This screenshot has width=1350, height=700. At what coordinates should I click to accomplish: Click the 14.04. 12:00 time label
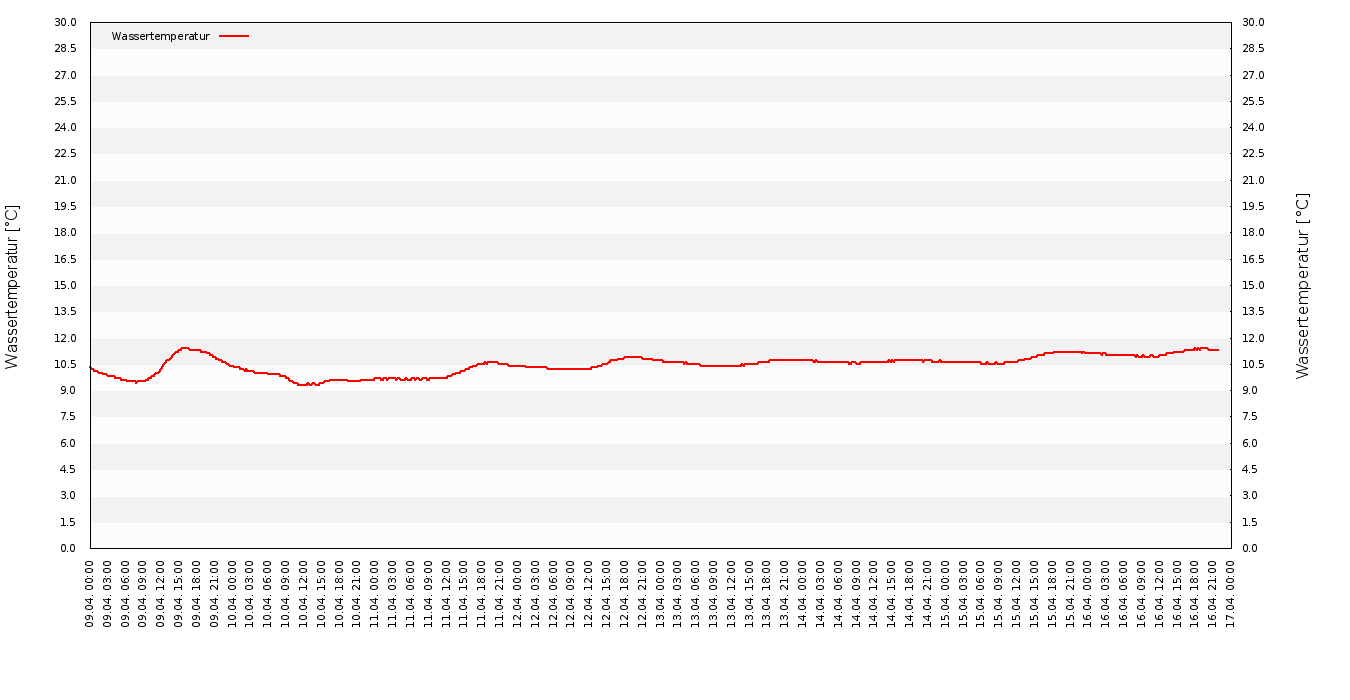[874, 593]
